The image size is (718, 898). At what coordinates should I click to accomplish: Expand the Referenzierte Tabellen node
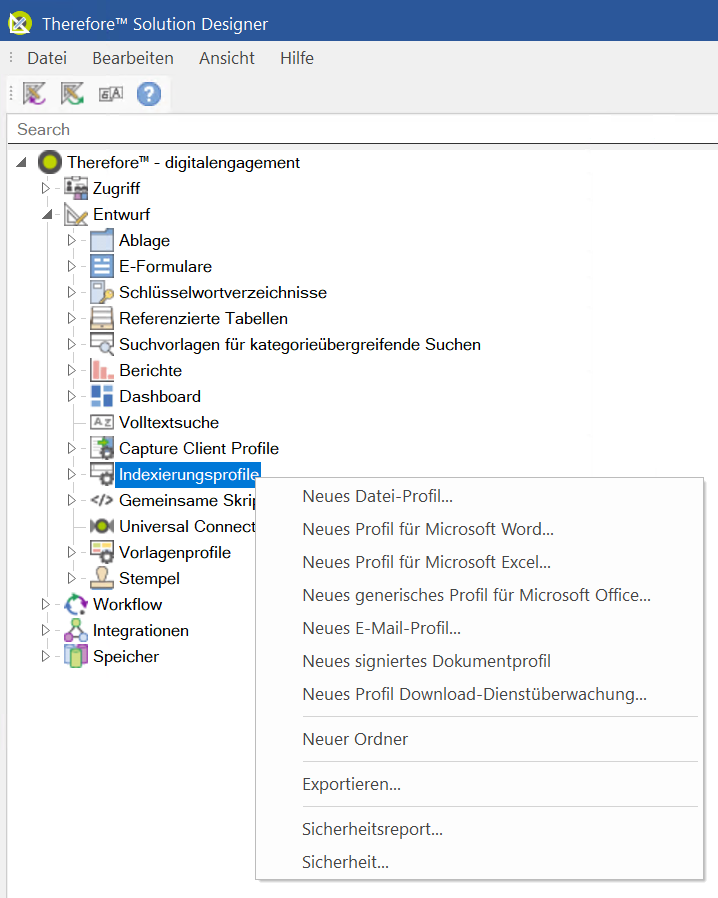(x=71, y=318)
